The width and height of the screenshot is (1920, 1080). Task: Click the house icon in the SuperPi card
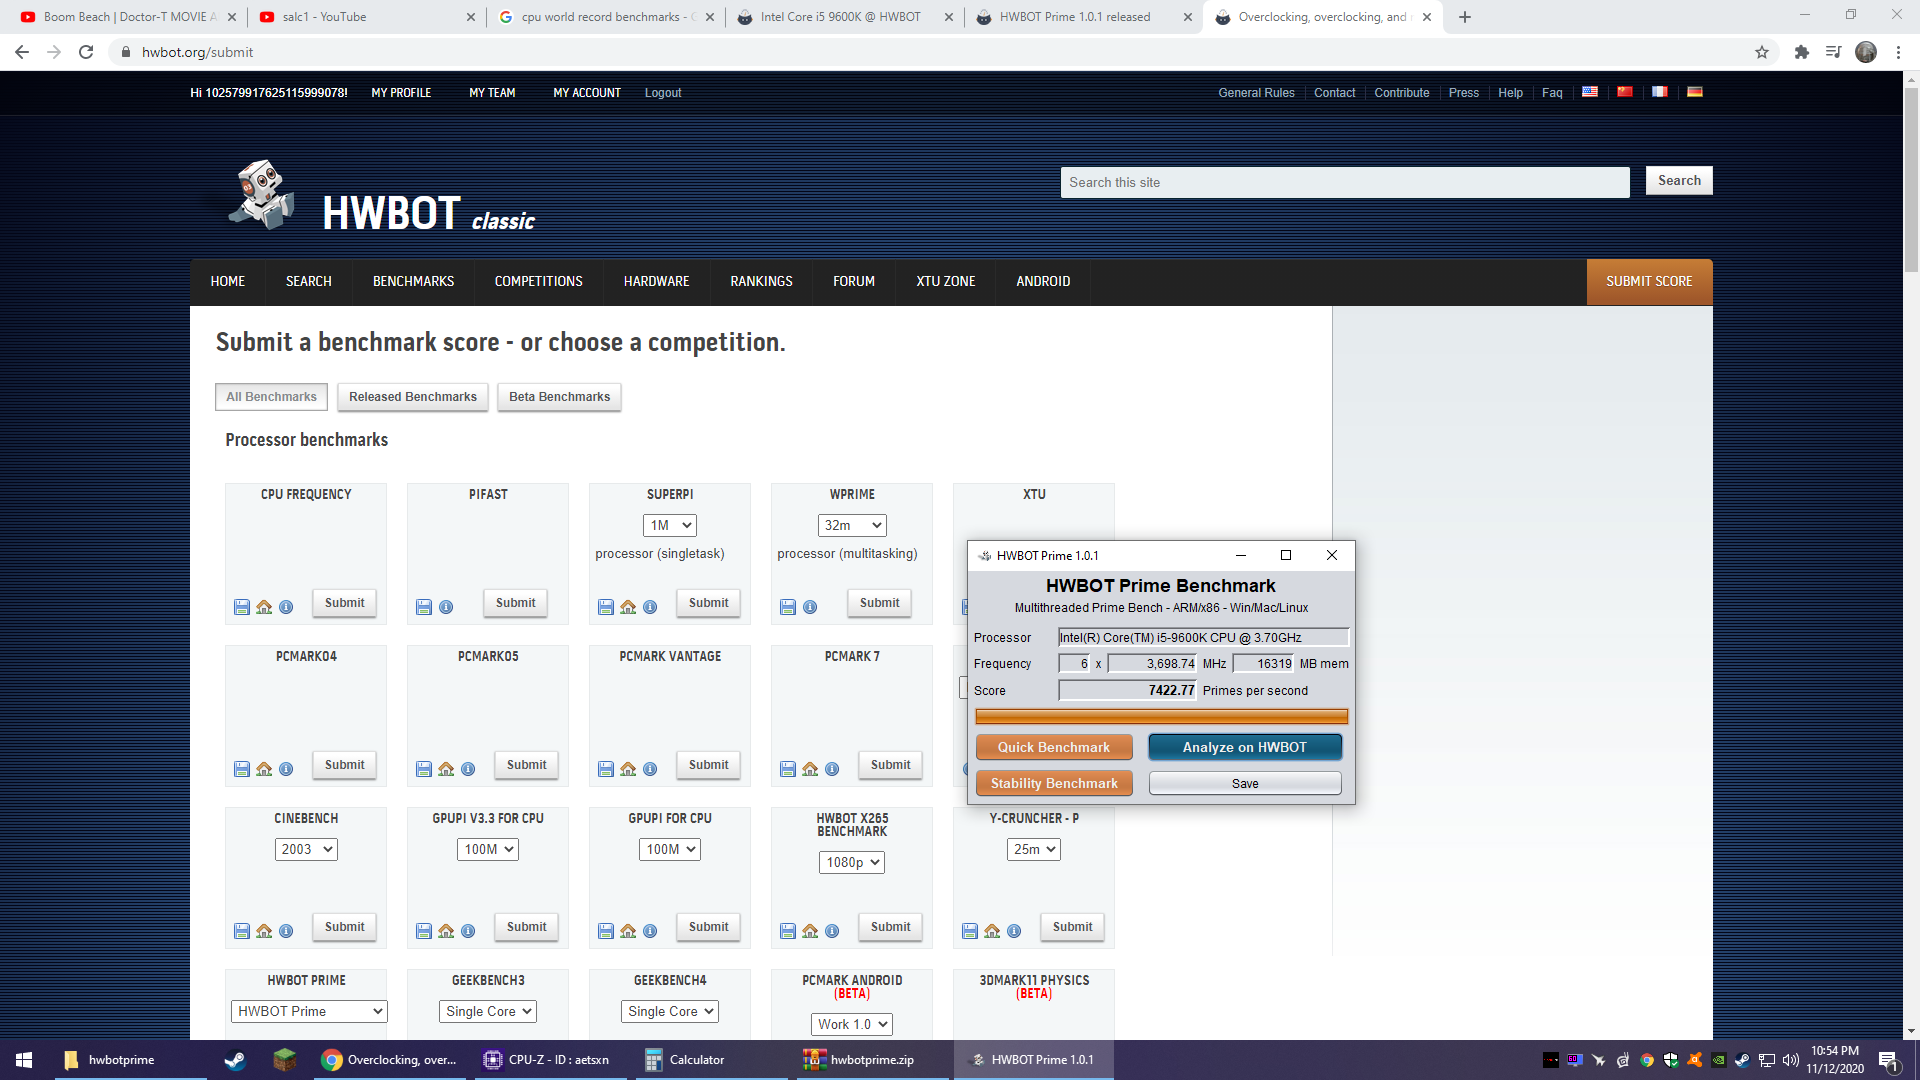pyautogui.click(x=628, y=607)
